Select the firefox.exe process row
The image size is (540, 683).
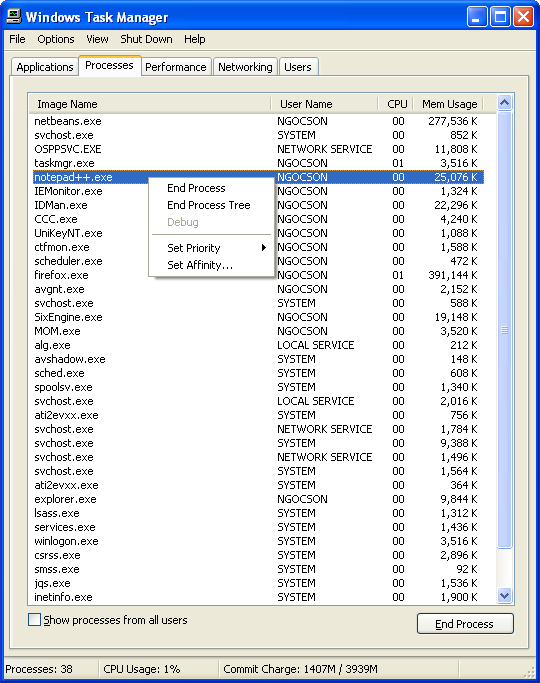[x=258, y=275]
